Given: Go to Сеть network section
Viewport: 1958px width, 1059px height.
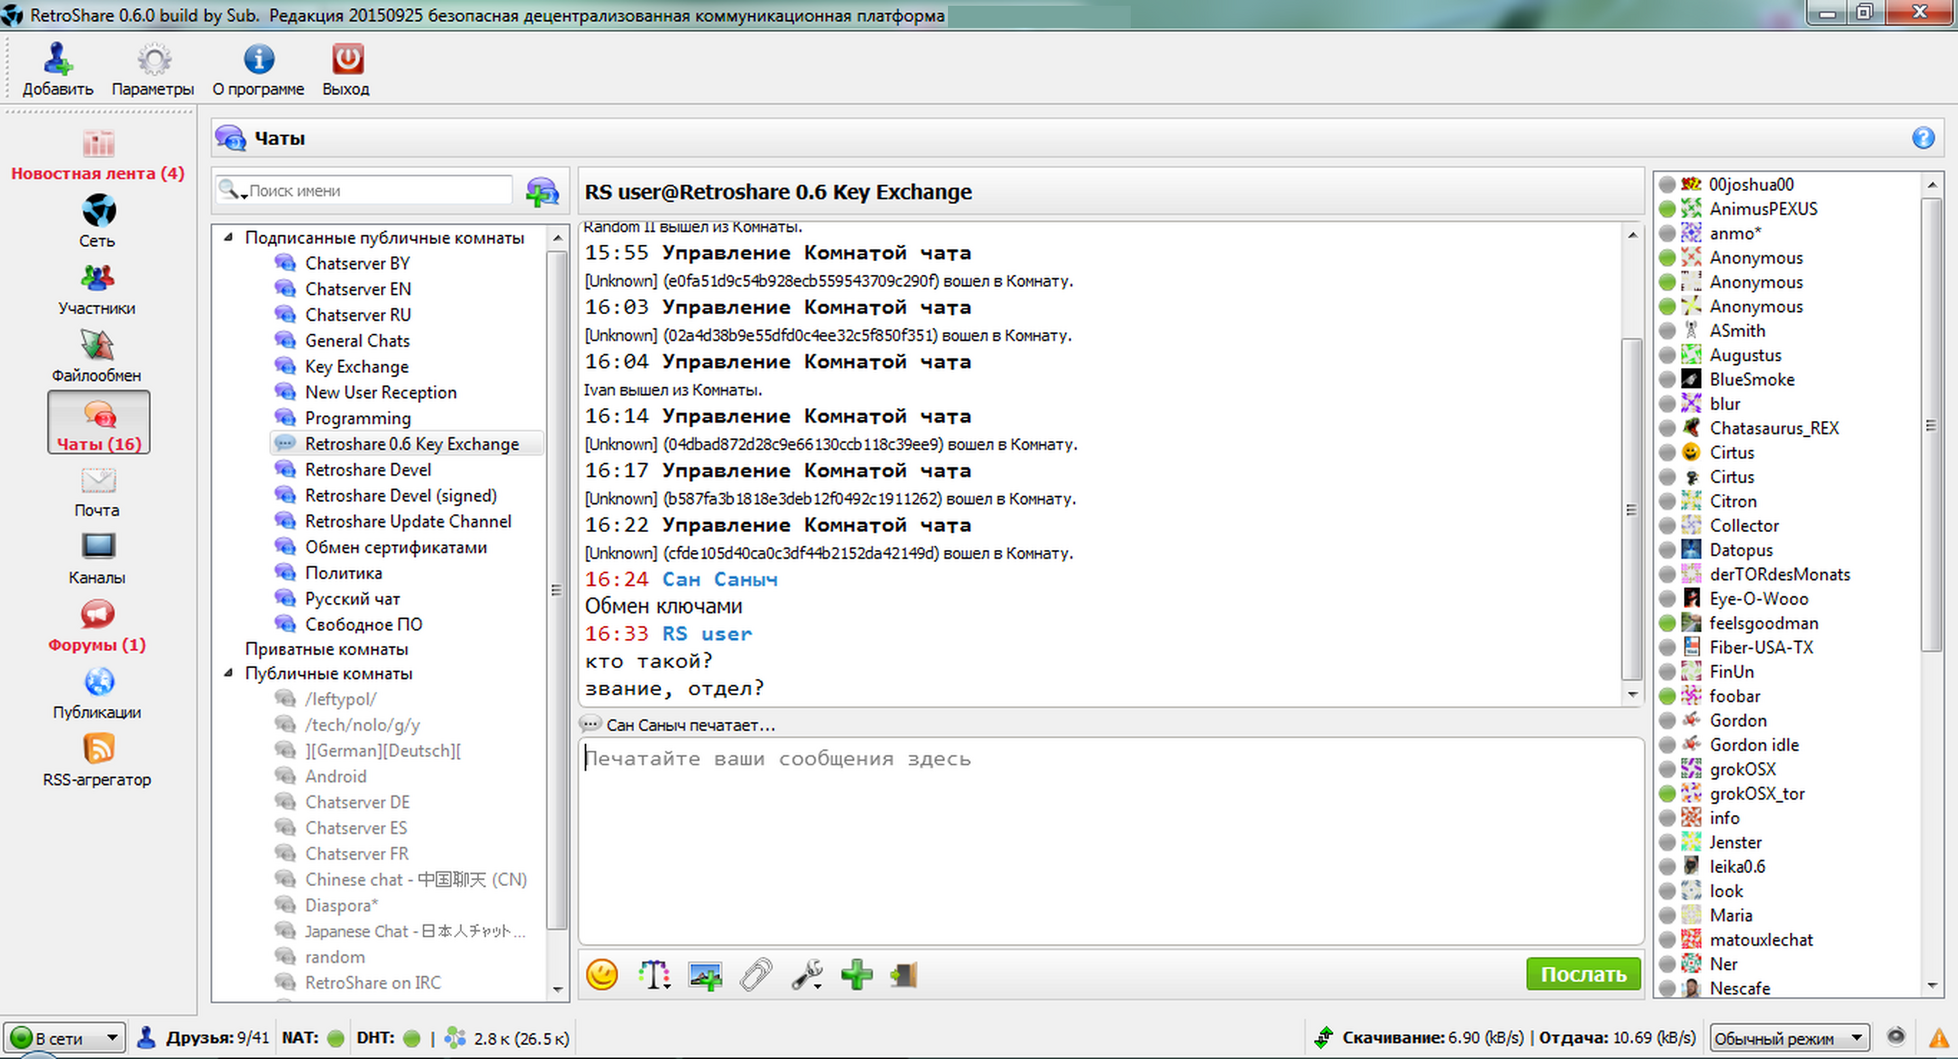Looking at the screenshot, I should coord(98,222).
